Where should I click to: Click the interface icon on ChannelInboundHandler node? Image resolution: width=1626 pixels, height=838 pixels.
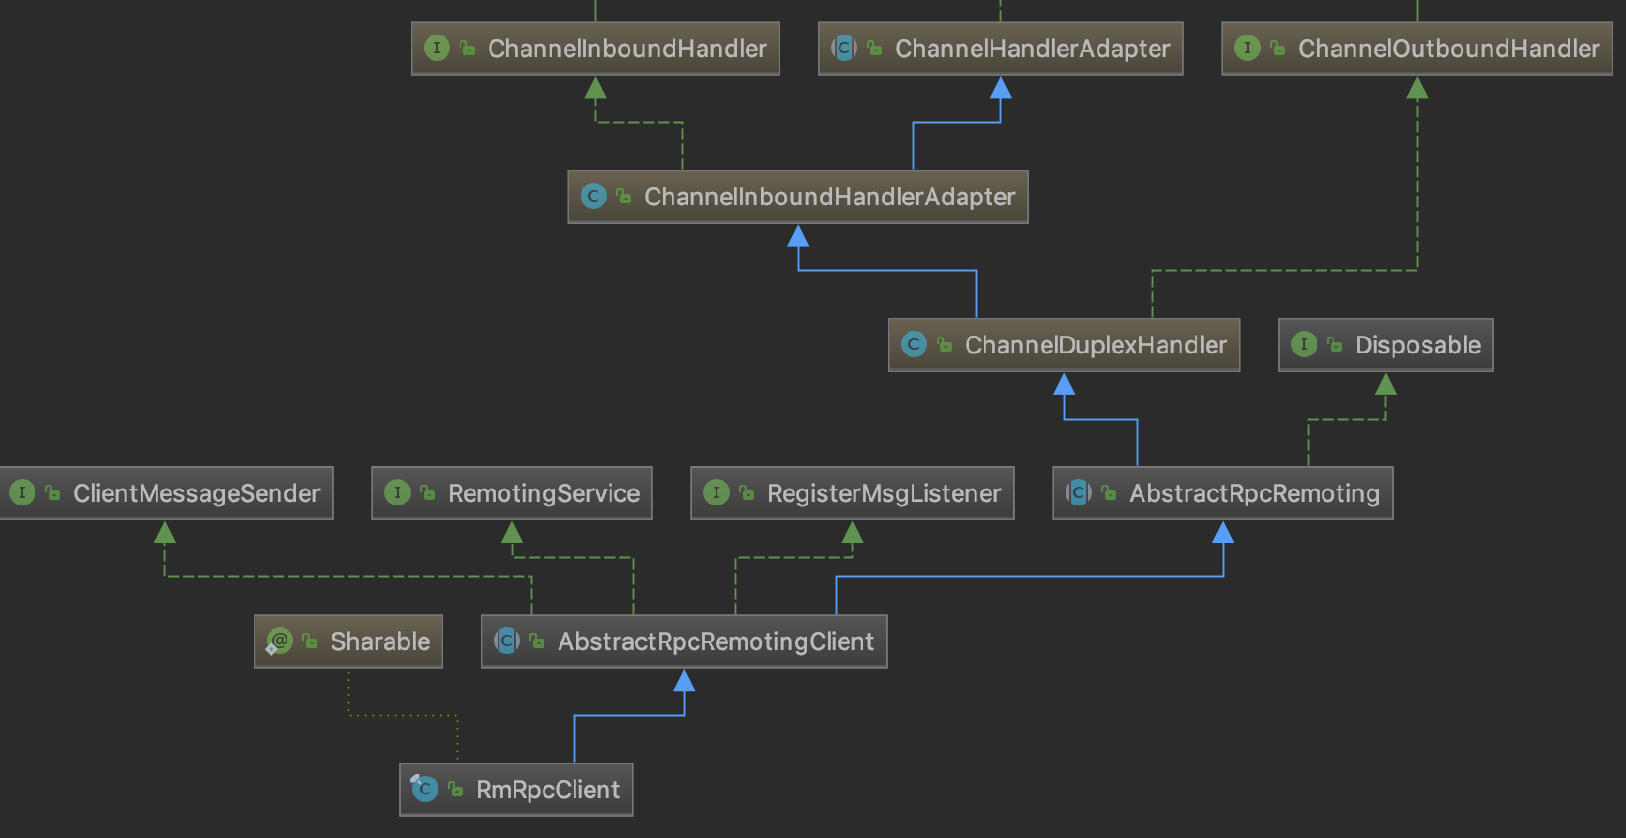click(437, 48)
